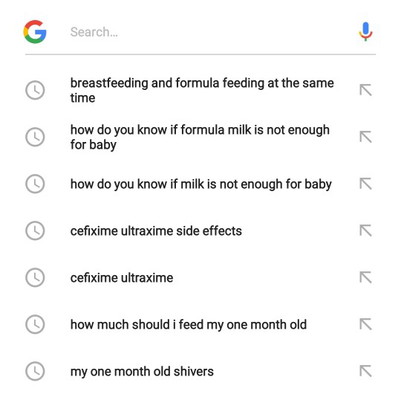Insert 'how much should i feed' suggestion arrow
401x400 pixels.
tap(366, 324)
